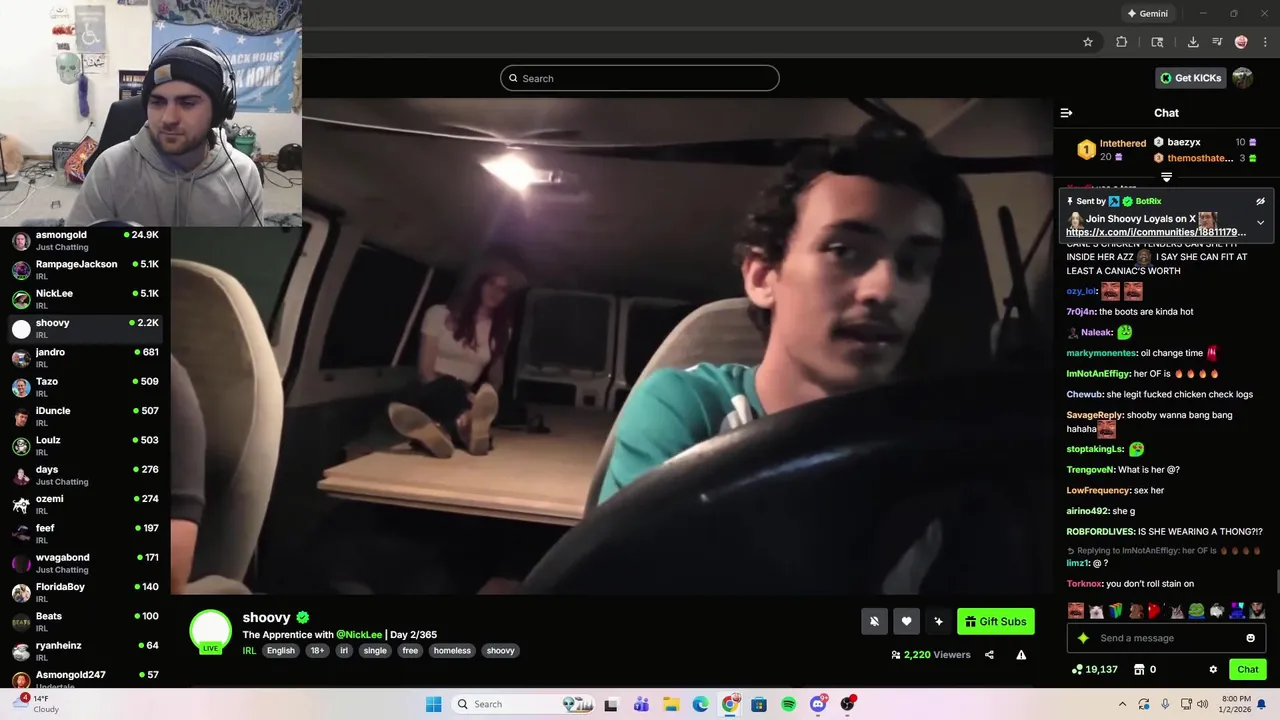The height and width of the screenshot is (720, 1280).
Task: Click into the Send a message field
Action: pos(1167,638)
